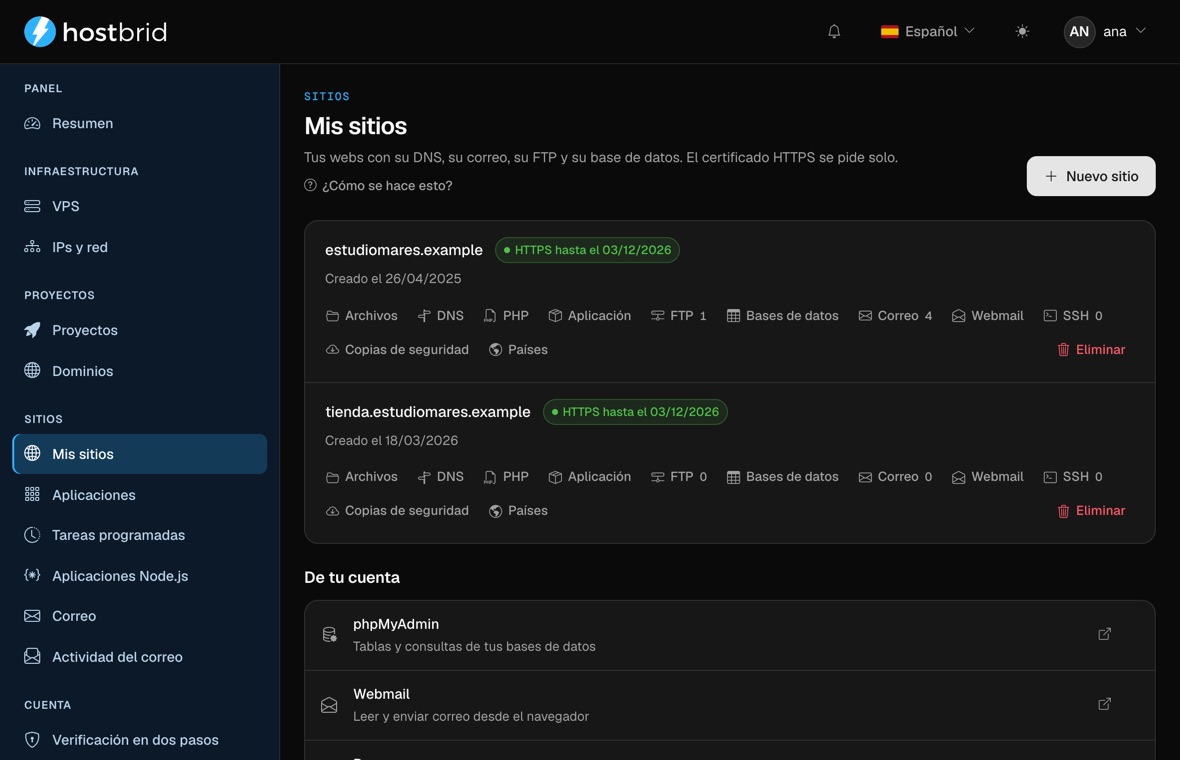This screenshot has width=1180, height=760.
Task: Go to Aplicaciones Node.js
Action: [139, 576]
